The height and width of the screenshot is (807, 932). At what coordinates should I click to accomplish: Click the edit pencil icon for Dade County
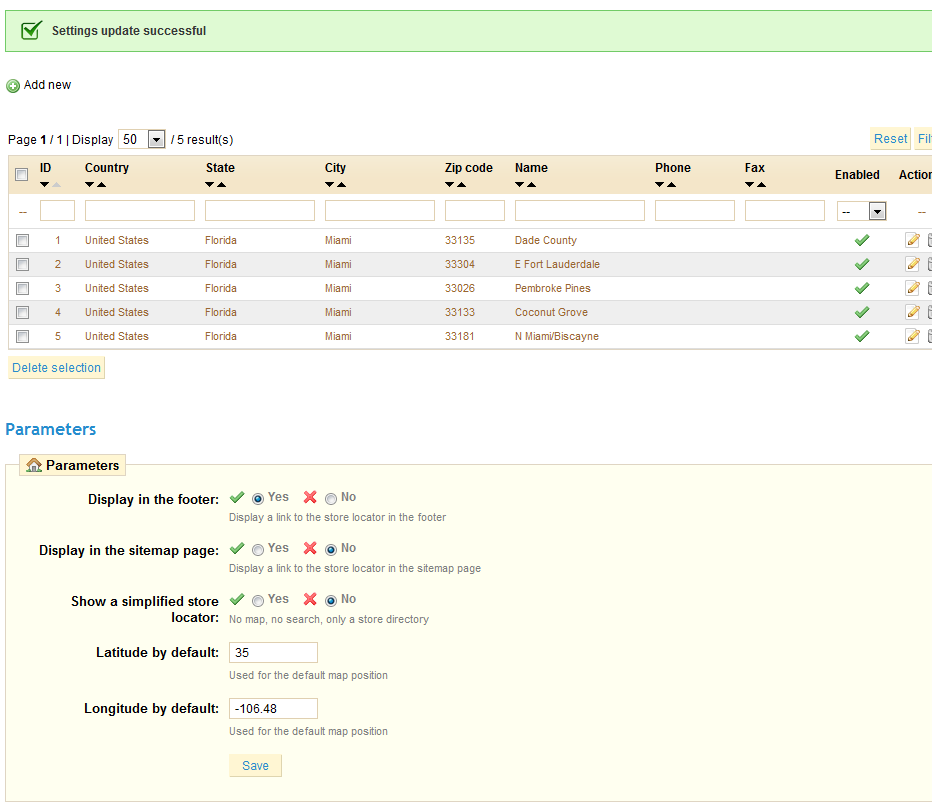pos(912,240)
